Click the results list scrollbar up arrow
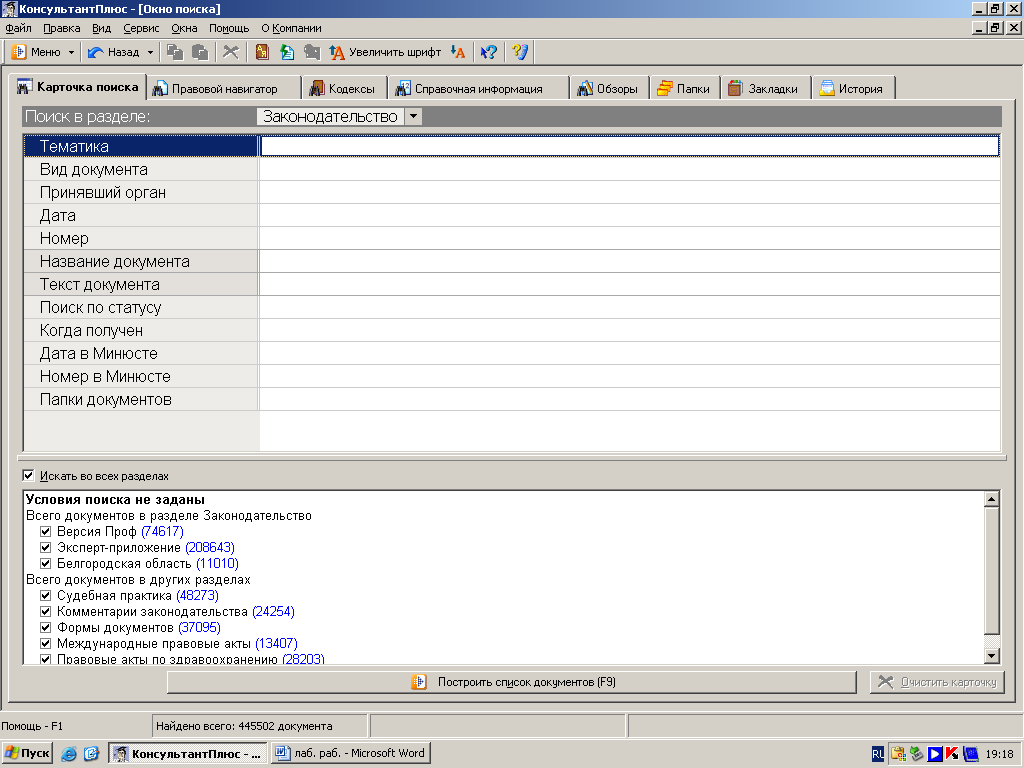Image resolution: width=1024 pixels, height=768 pixels. [x=991, y=500]
